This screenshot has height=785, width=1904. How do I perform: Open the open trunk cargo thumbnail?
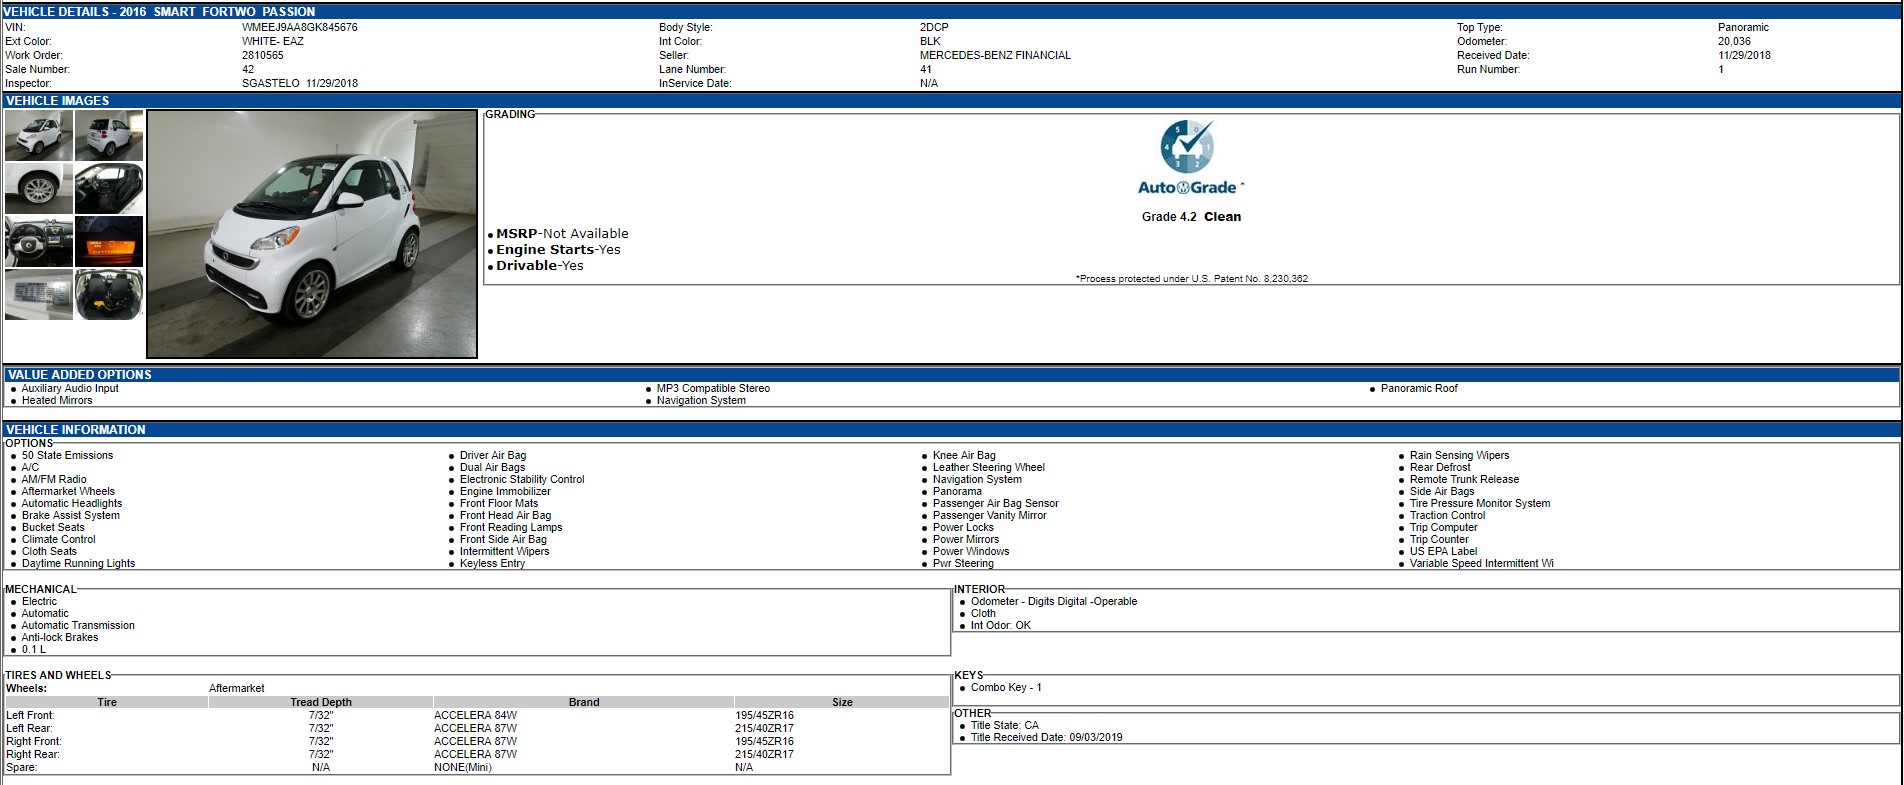click(109, 294)
